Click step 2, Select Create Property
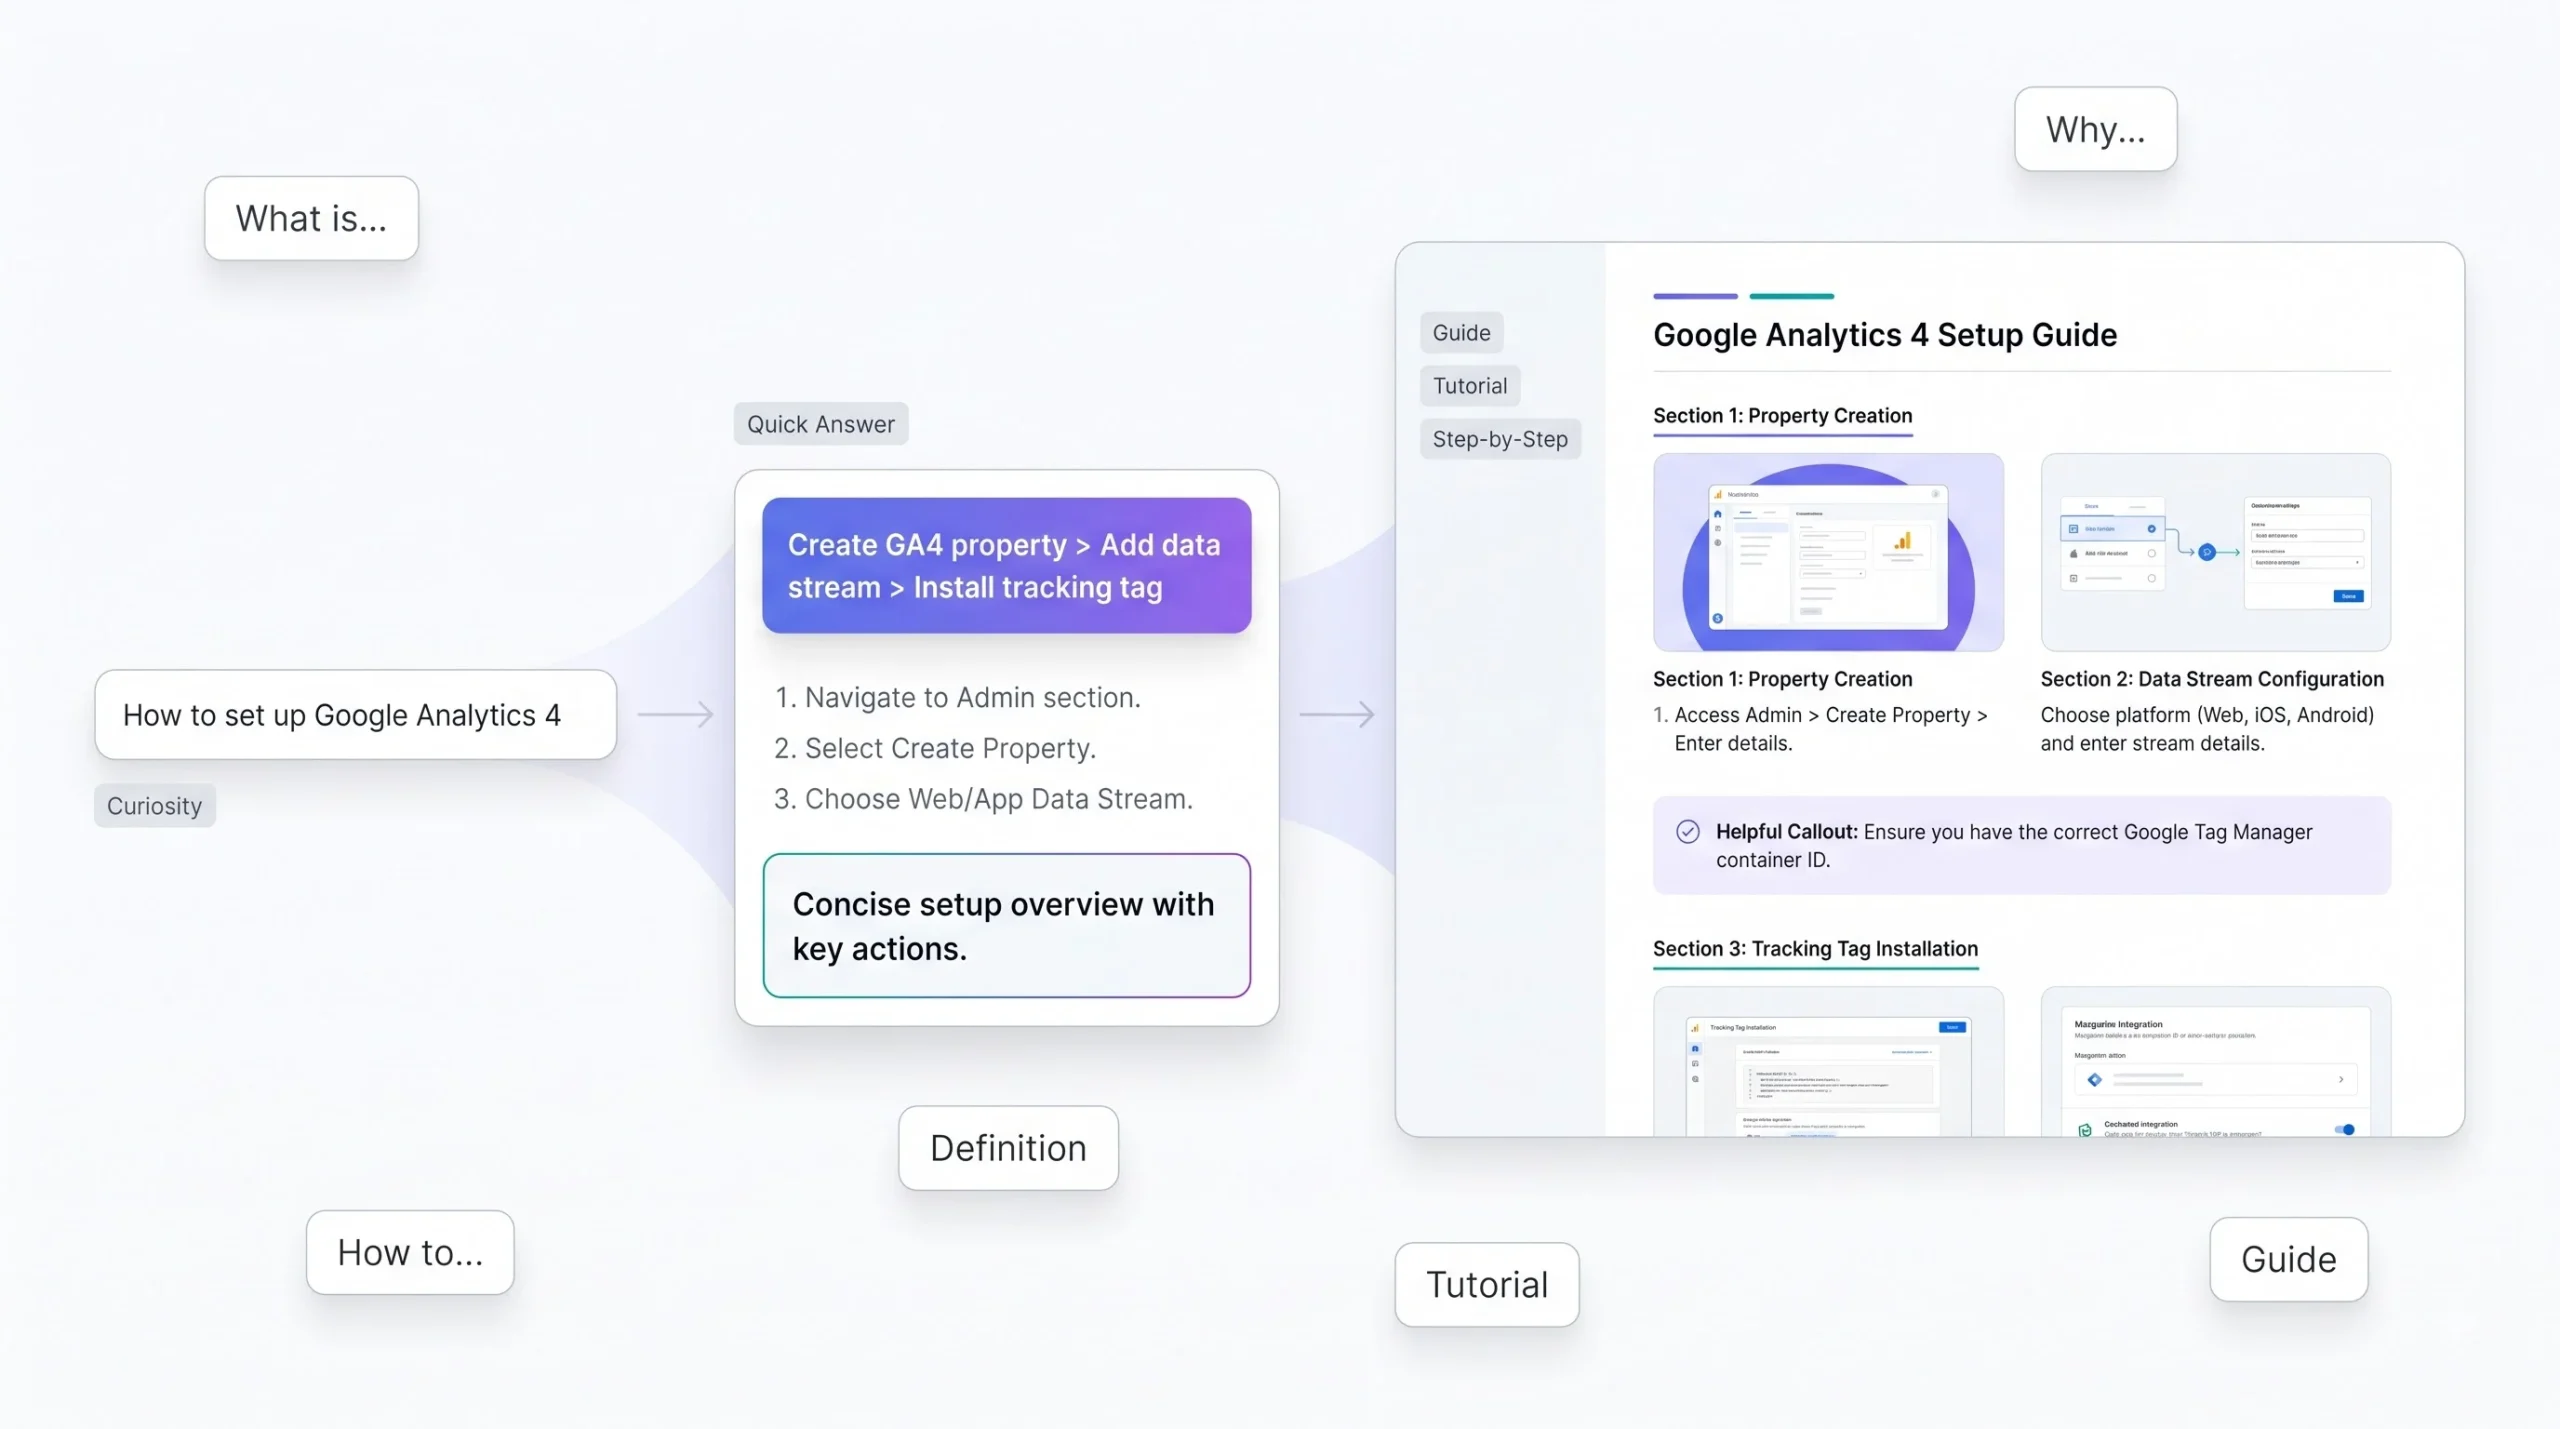The image size is (2560, 1429). coord(935,749)
